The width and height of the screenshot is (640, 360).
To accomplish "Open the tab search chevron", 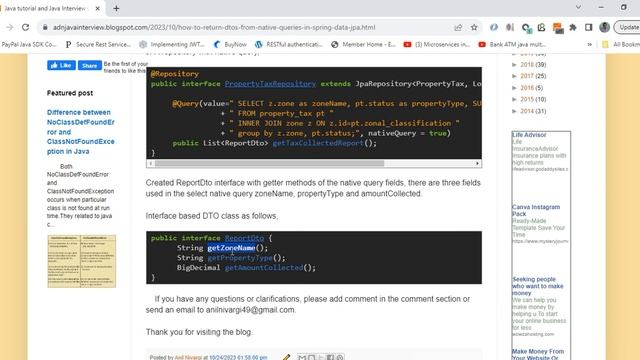I will pos(578,7).
